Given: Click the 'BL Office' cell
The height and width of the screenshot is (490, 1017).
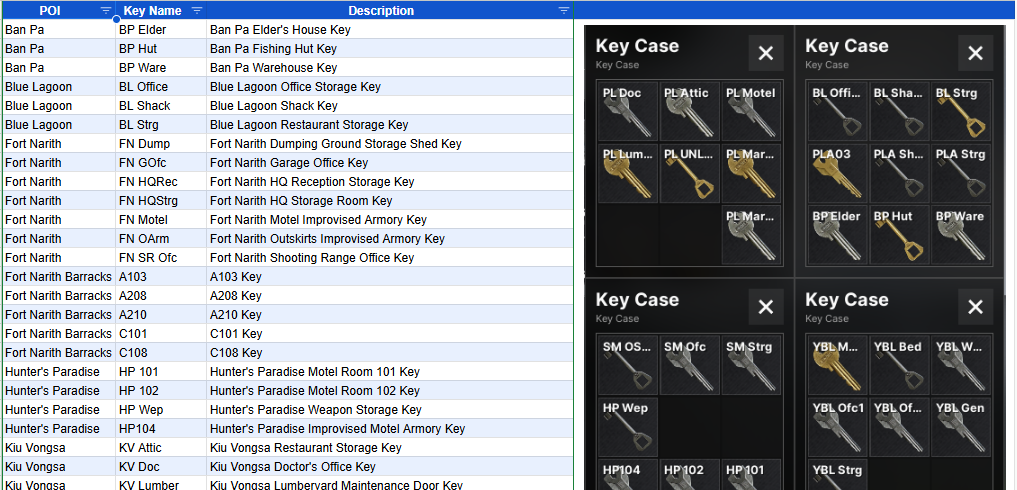Looking at the screenshot, I should click(162, 86).
